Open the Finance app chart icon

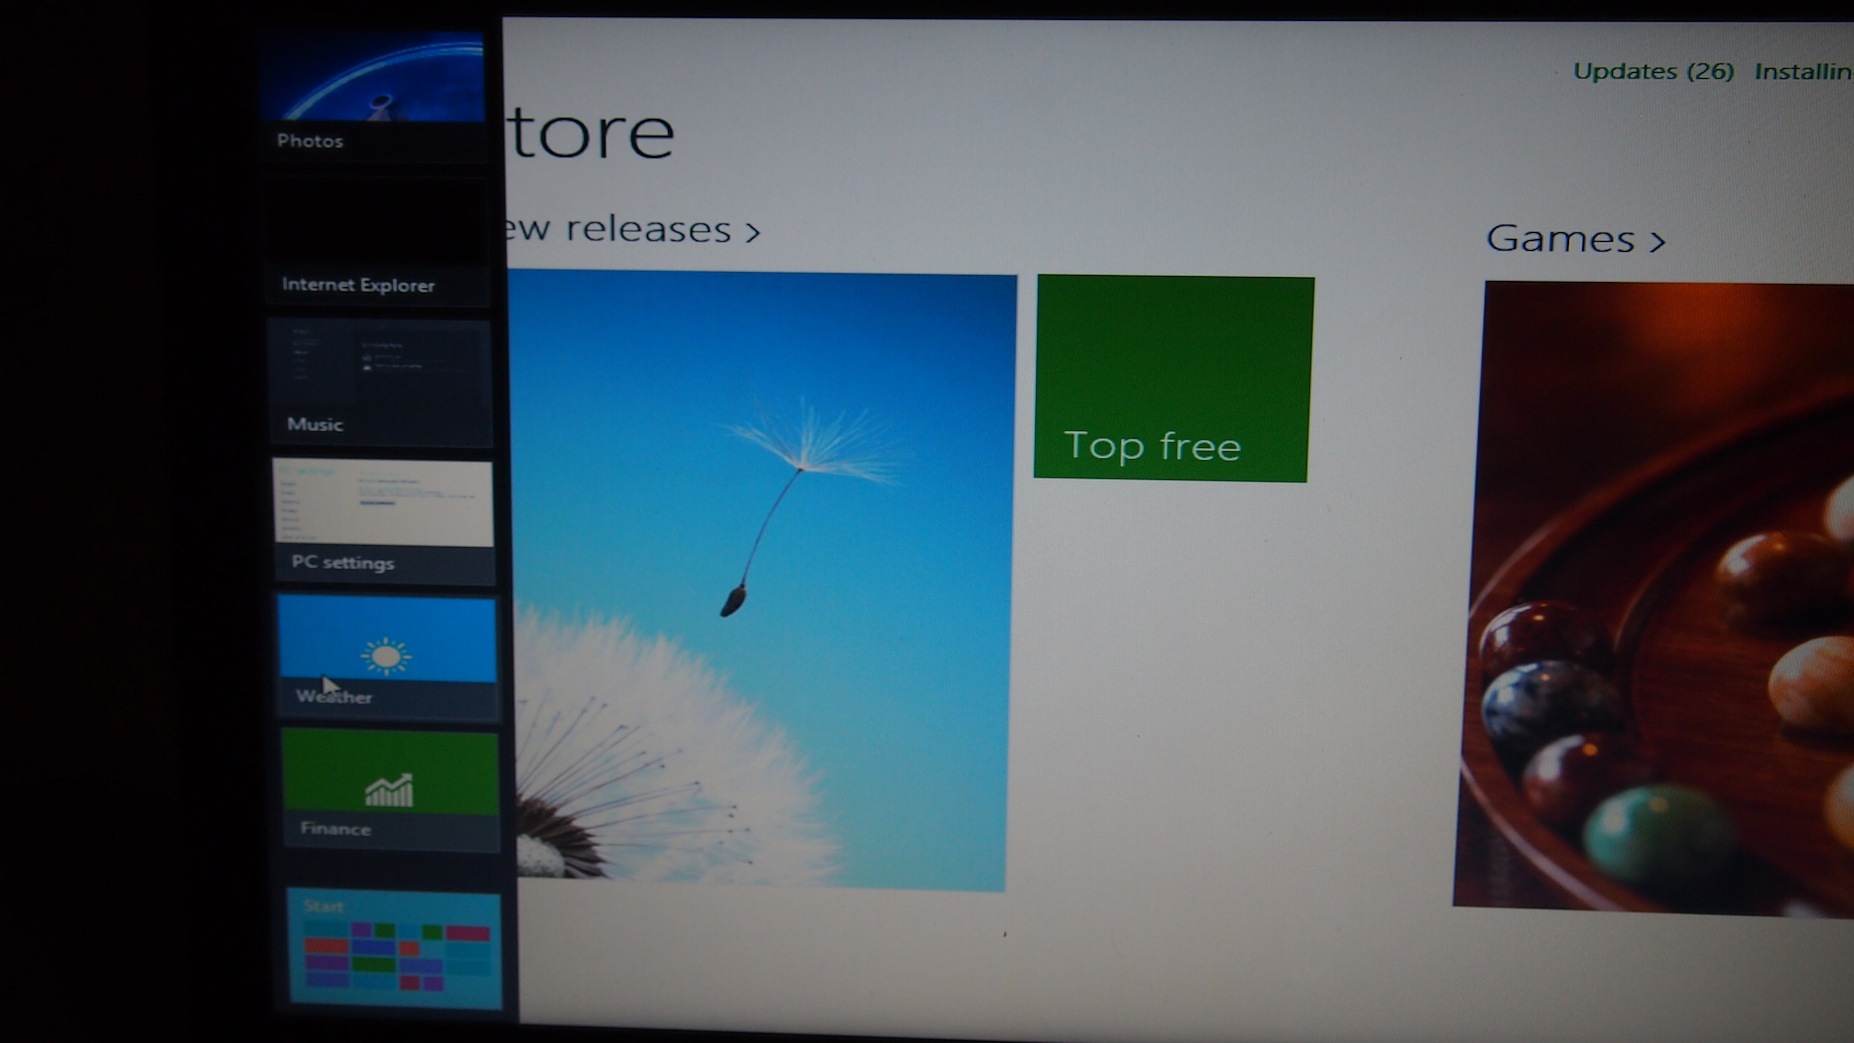[x=389, y=789]
